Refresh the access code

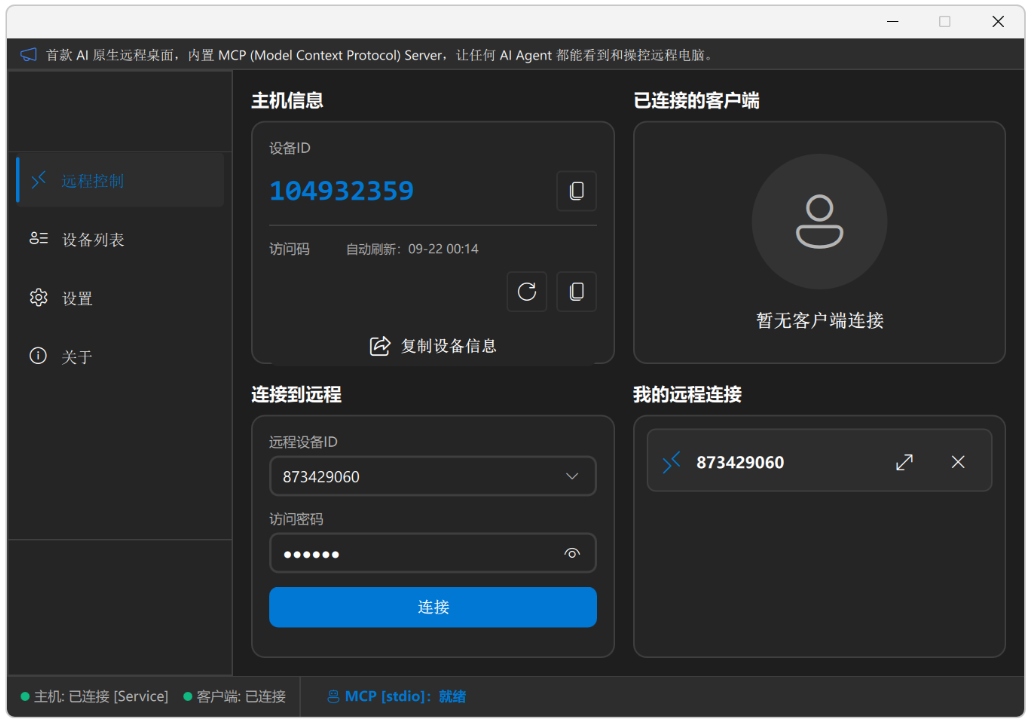[x=527, y=292]
